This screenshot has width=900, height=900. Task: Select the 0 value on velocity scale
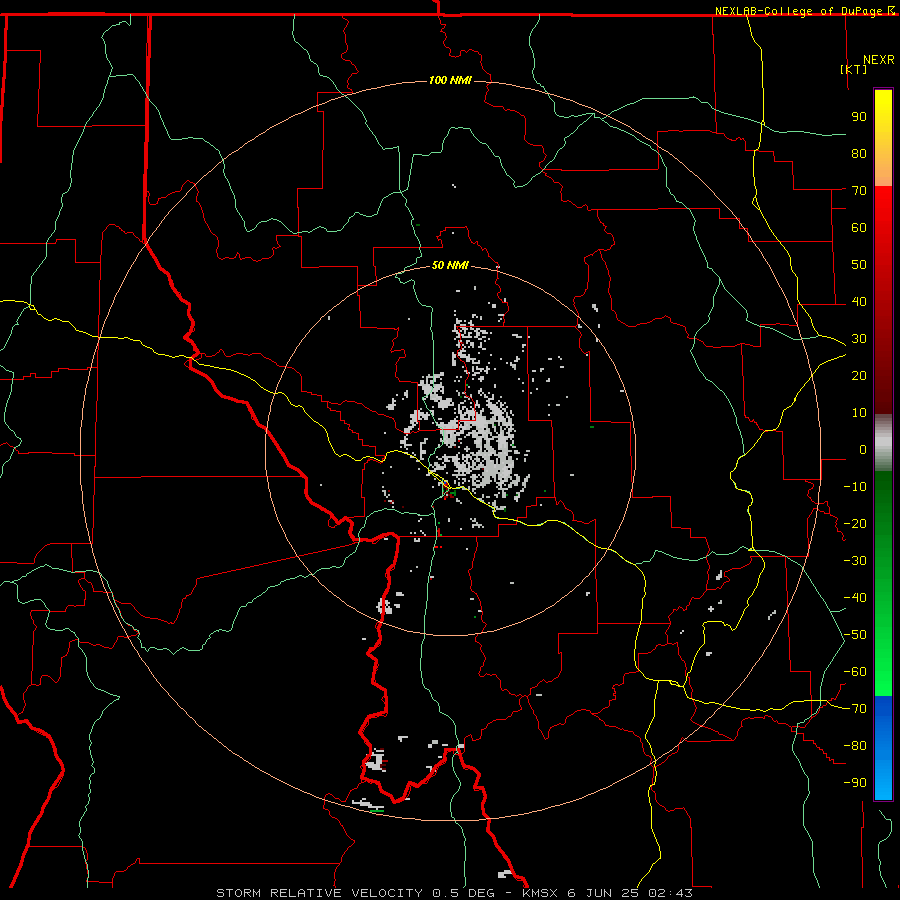pyautogui.click(x=863, y=449)
